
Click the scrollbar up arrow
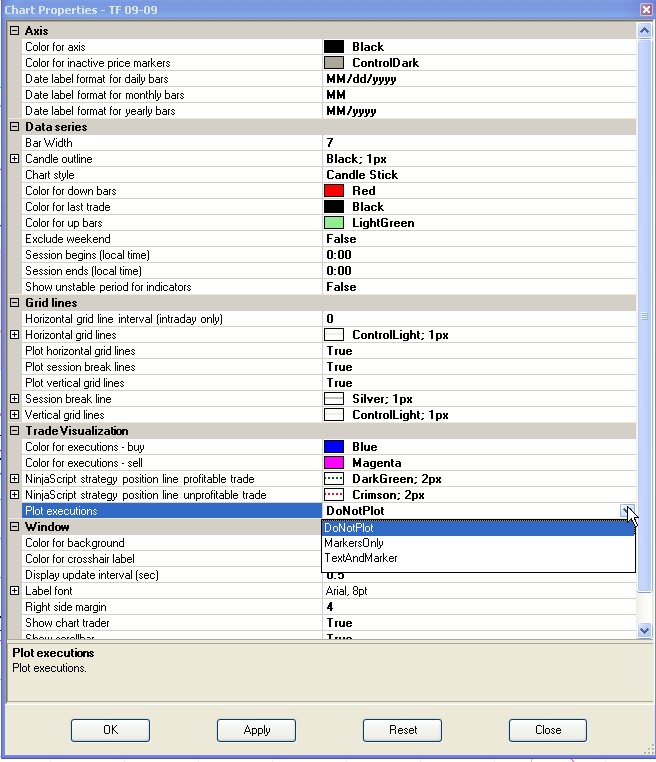tap(644, 31)
